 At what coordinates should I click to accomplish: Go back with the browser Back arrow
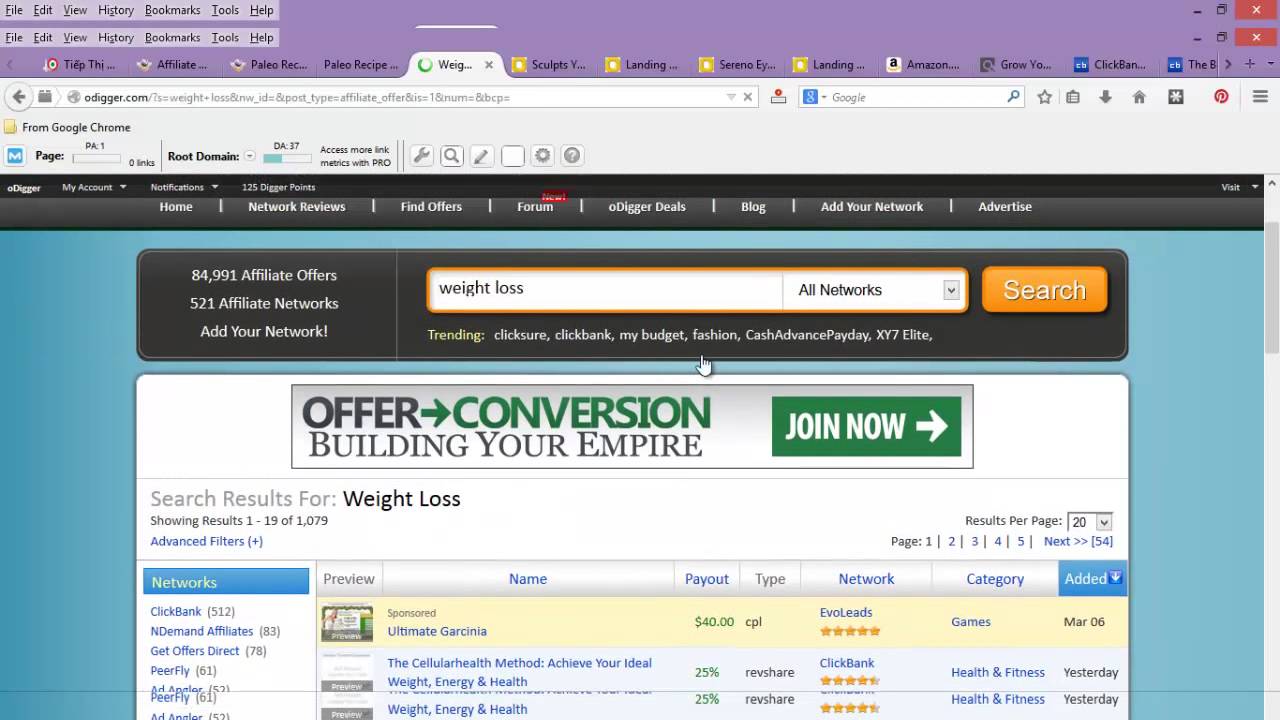[x=19, y=97]
